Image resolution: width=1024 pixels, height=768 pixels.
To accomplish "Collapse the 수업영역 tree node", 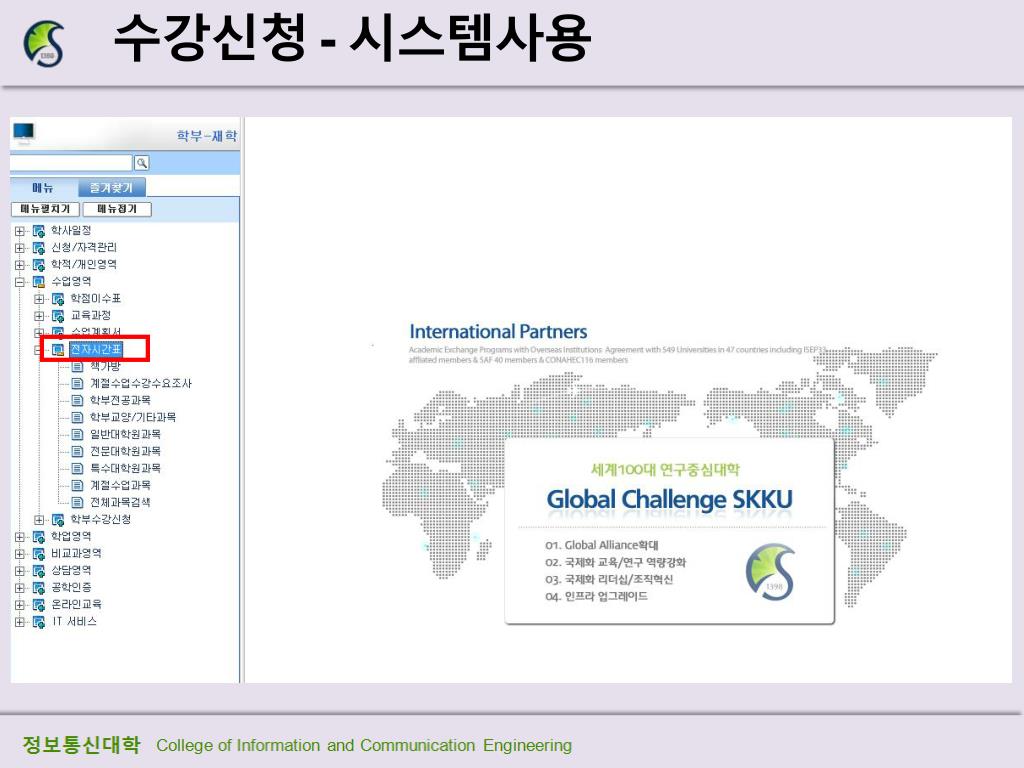I will click(x=20, y=281).
